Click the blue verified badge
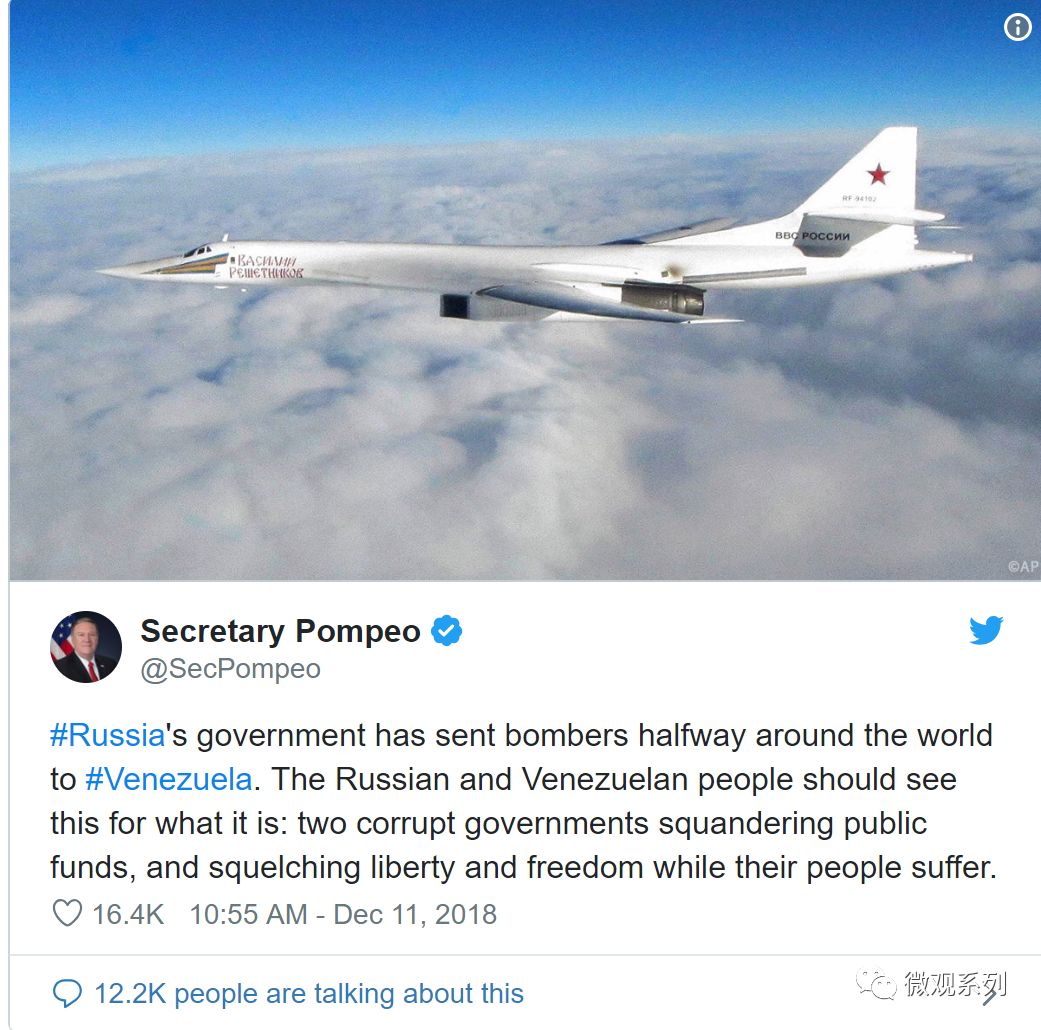The image size is (1041, 1030). tap(447, 630)
